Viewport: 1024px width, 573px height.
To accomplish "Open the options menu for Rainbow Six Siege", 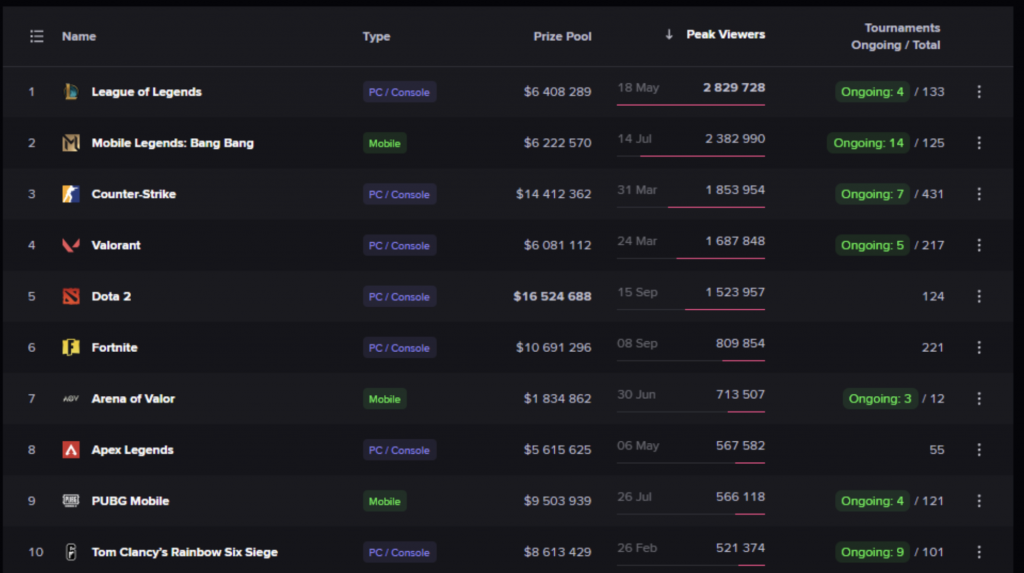I will (979, 552).
